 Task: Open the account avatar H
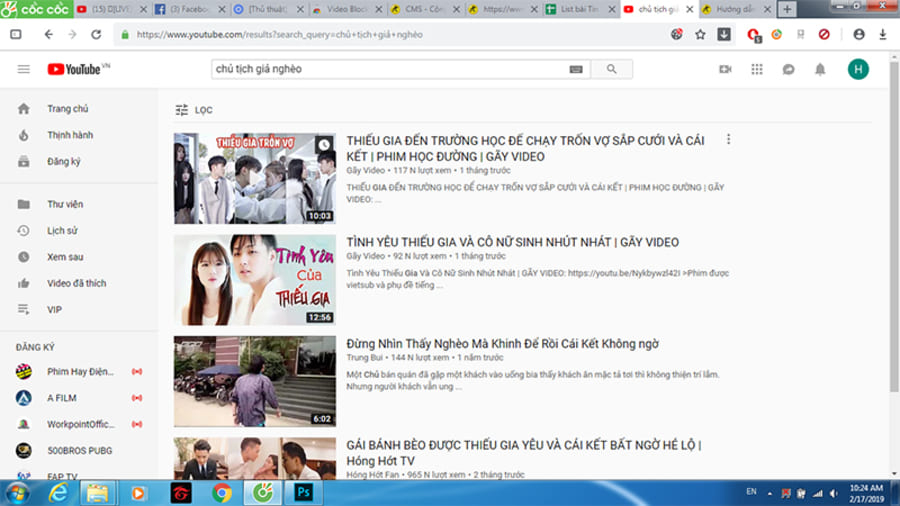pos(858,69)
